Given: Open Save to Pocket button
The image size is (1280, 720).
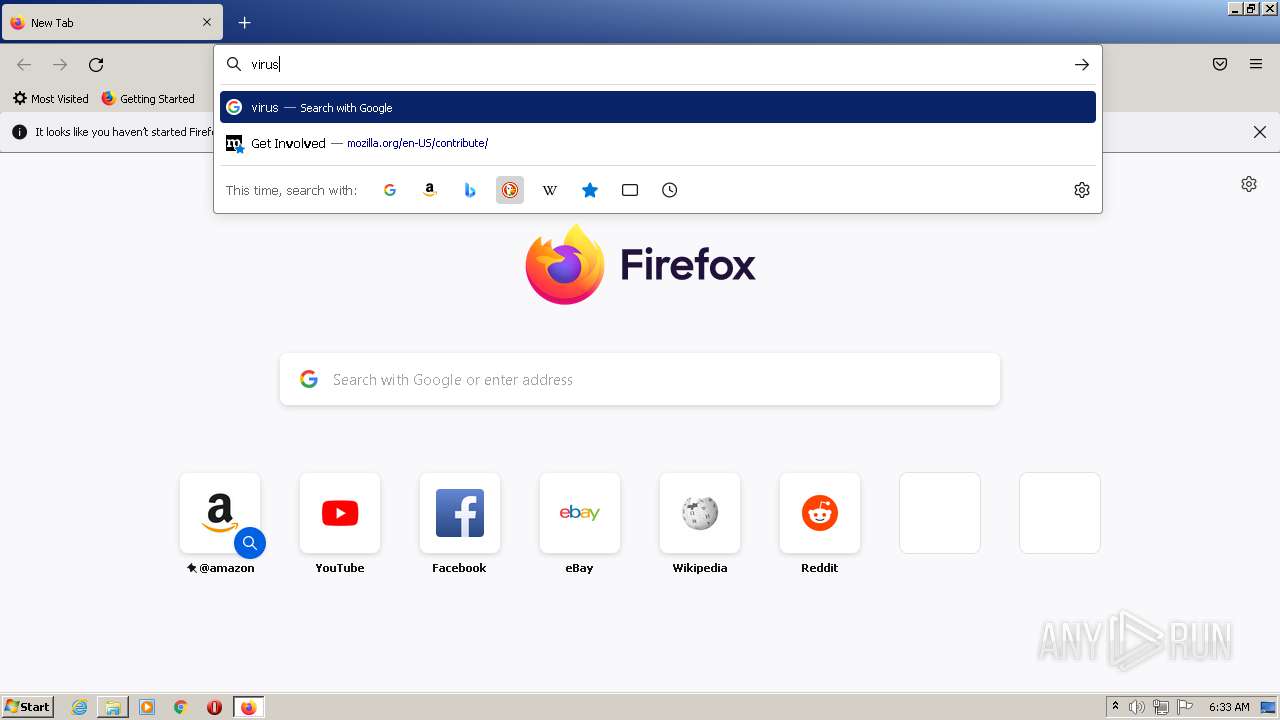Looking at the screenshot, I should pyautogui.click(x=1220, y=65).
